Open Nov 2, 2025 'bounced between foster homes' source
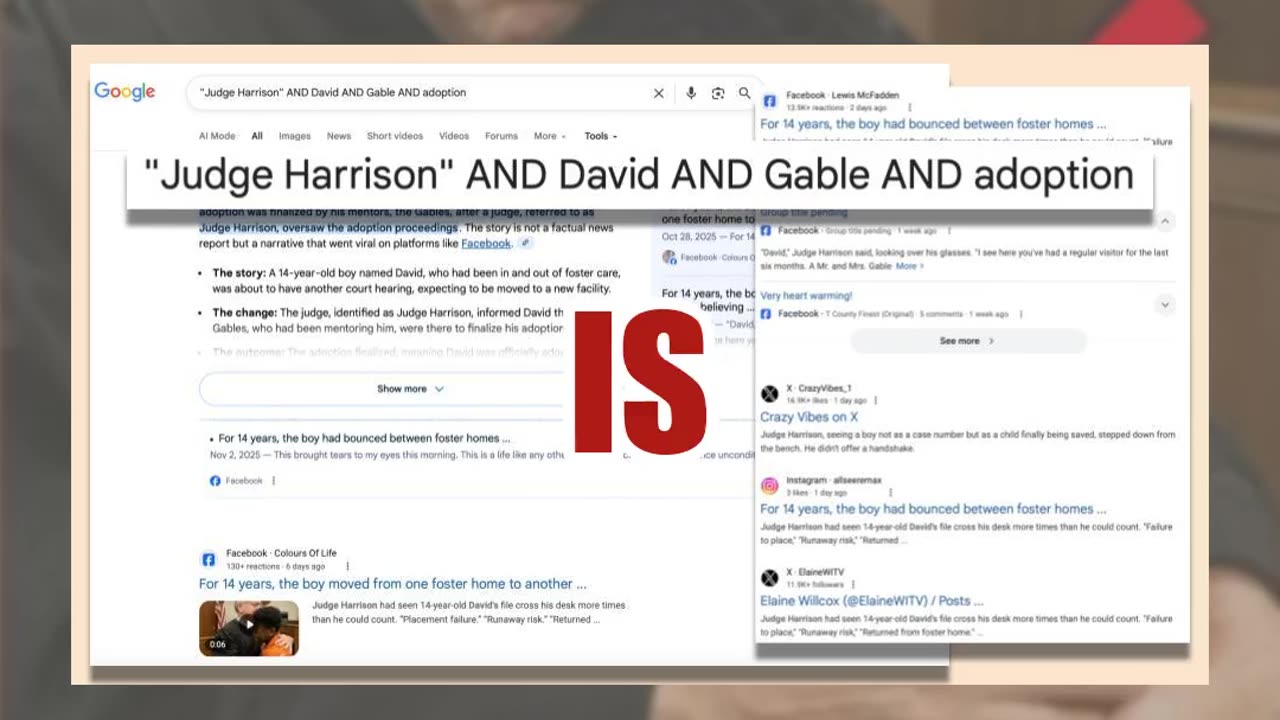 [x=365, y=438]
